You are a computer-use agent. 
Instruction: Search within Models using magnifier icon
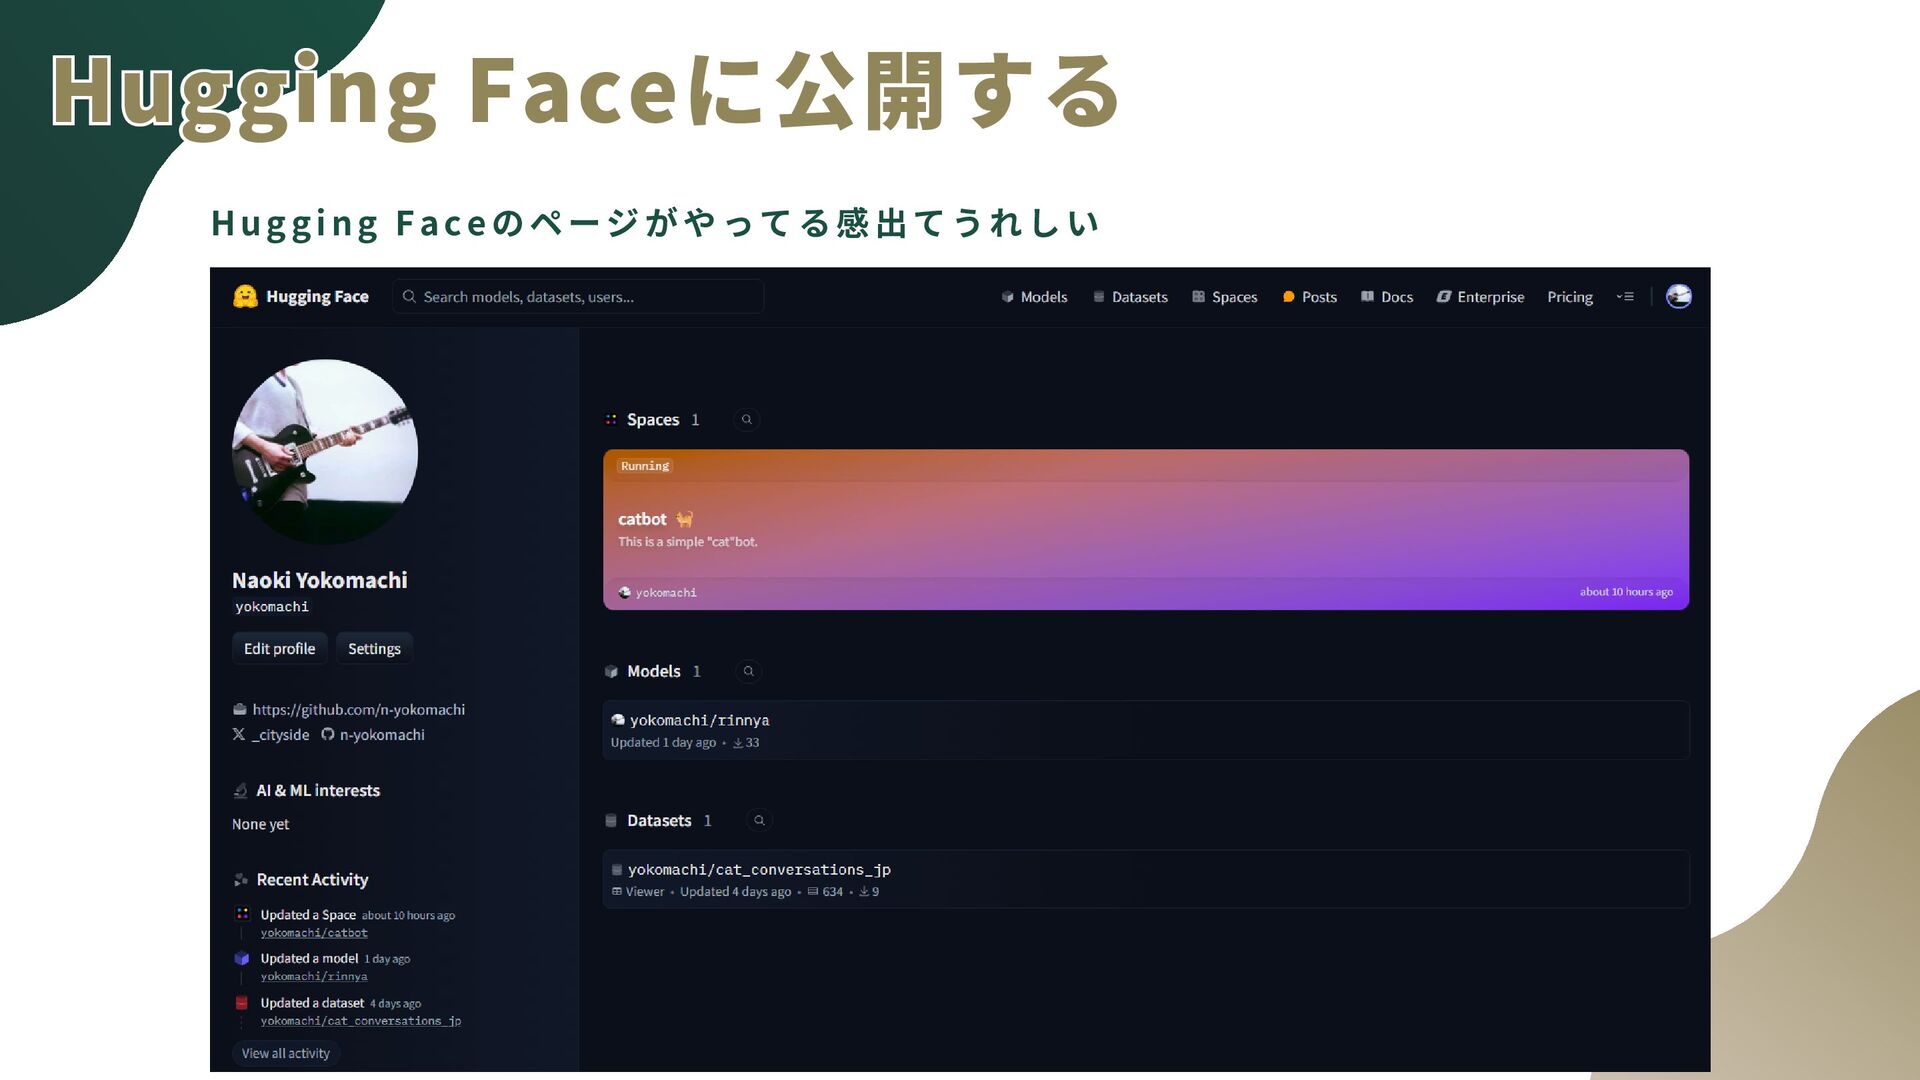tap(748, 671)
